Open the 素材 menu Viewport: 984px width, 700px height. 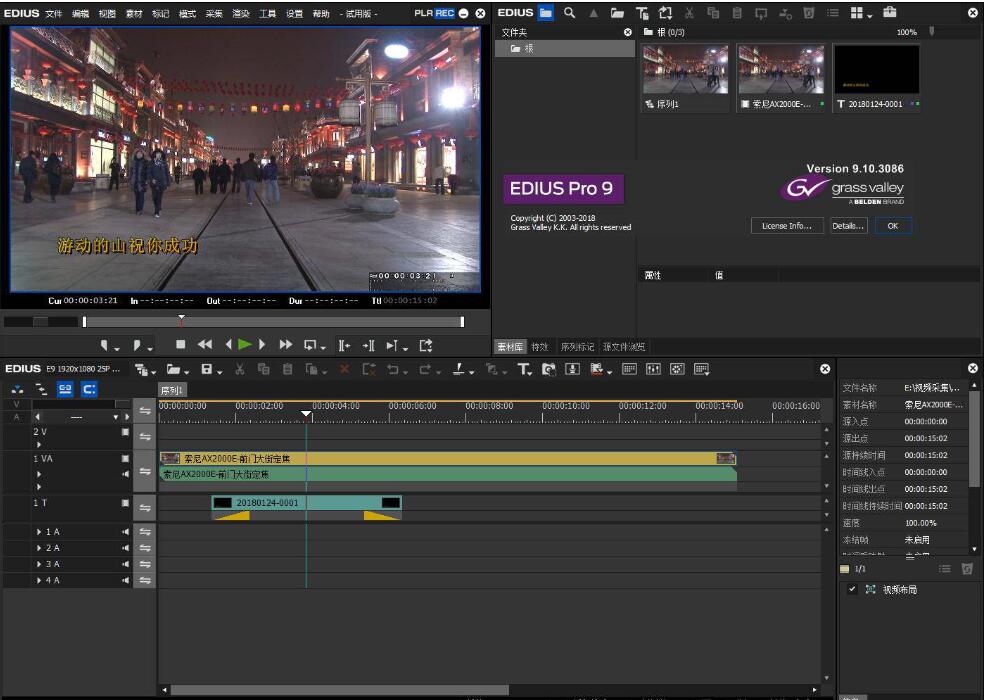click(x=134, y=13)
